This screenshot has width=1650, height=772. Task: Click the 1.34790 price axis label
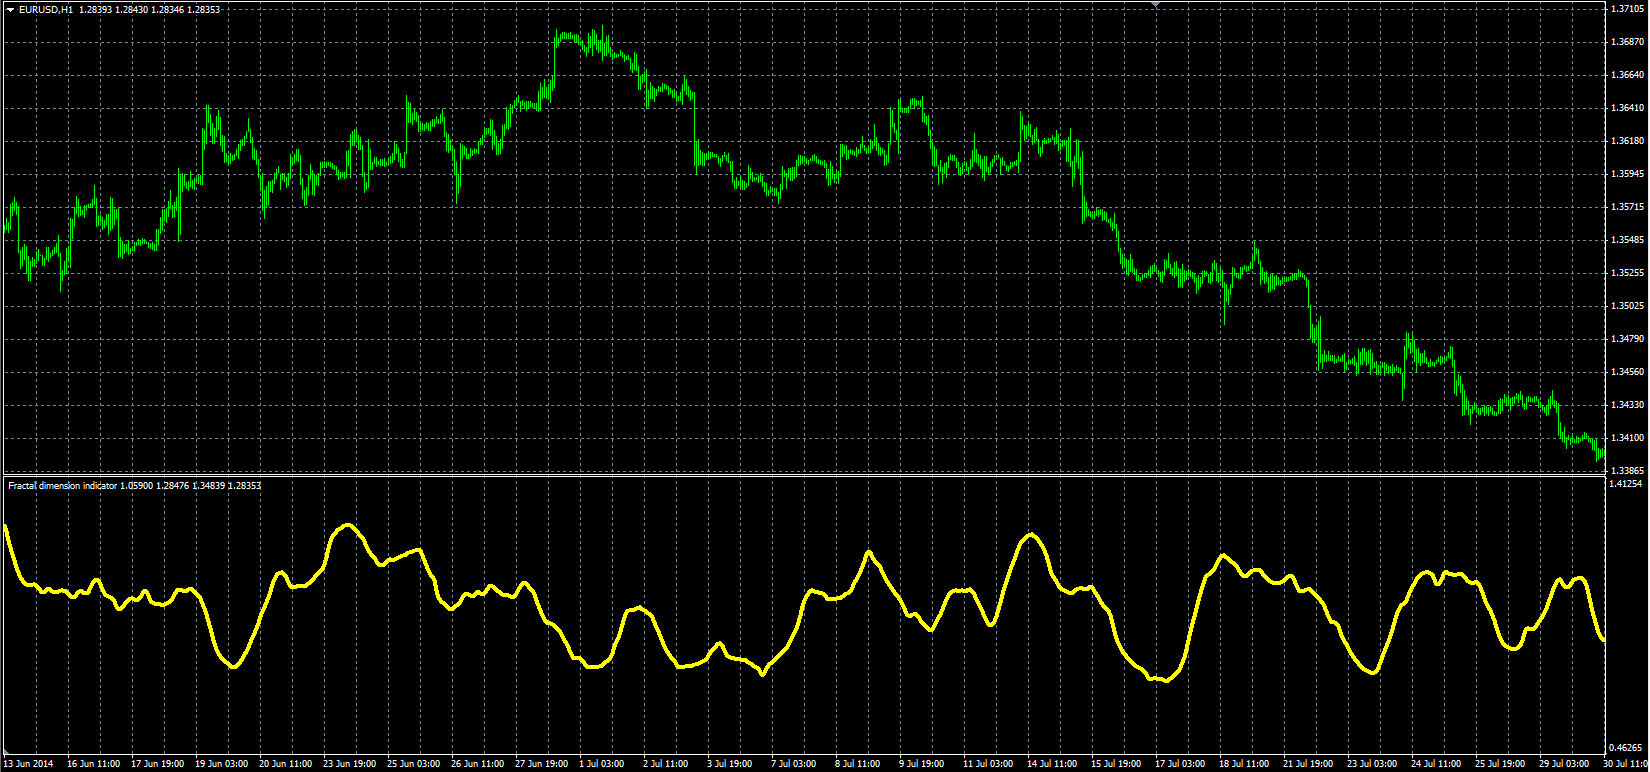tap(1627, 339)
